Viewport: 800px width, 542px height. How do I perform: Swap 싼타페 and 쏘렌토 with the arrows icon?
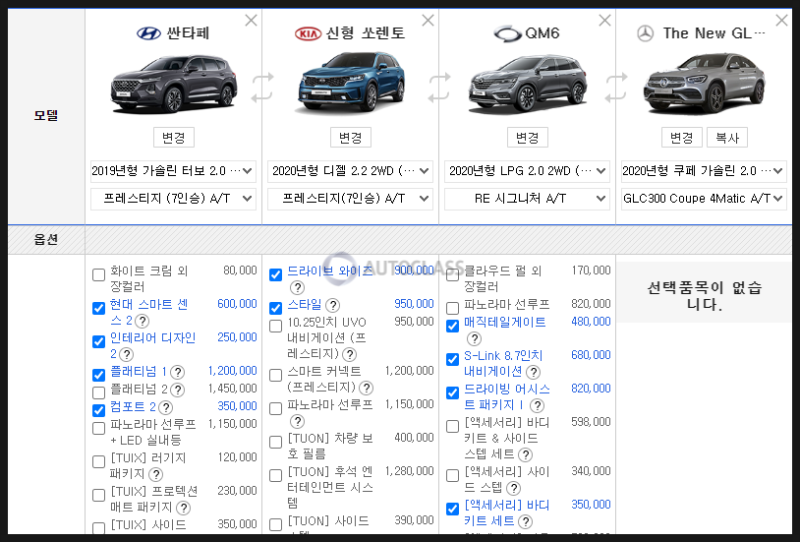pos(262,87)
